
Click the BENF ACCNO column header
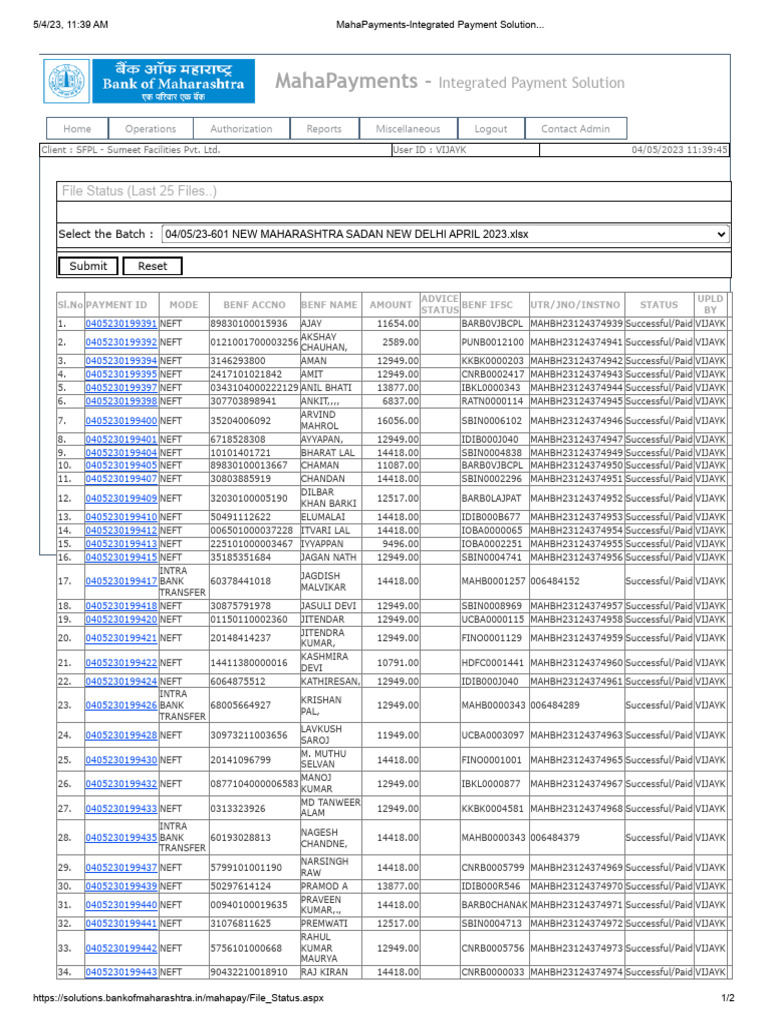(254, 305)
